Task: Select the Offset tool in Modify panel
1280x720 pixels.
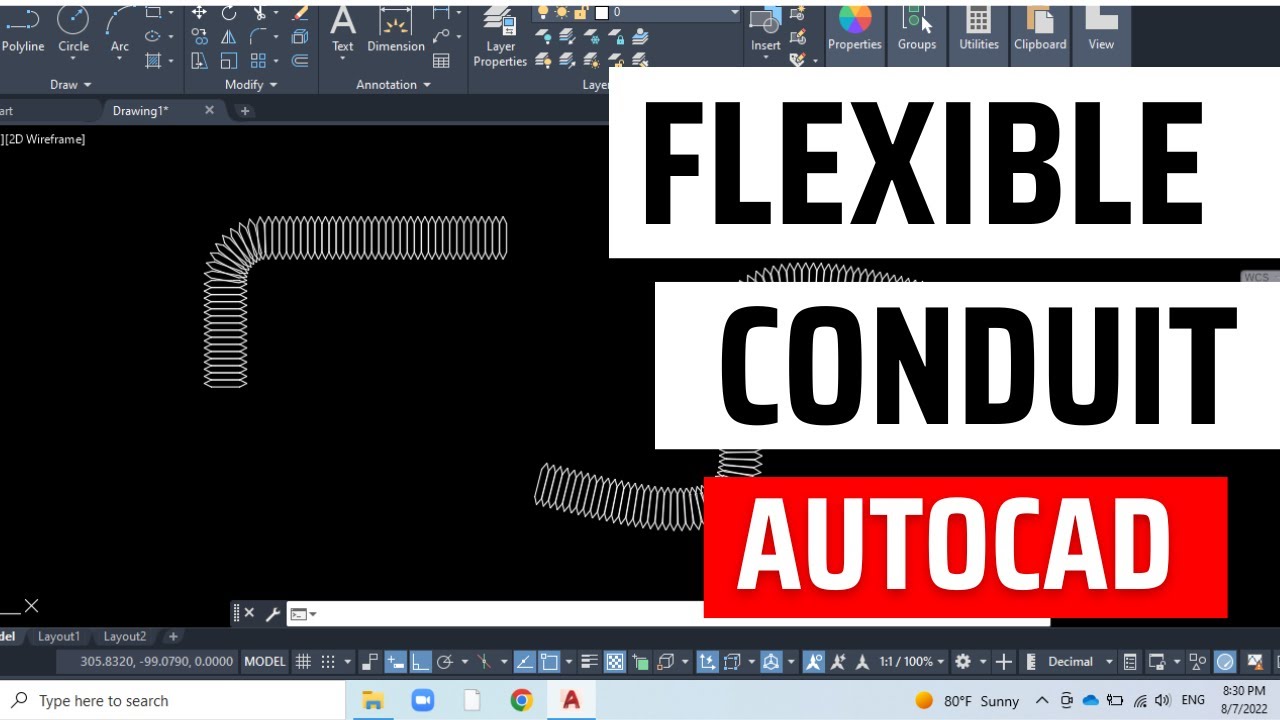Action: [x=300, y=60]
